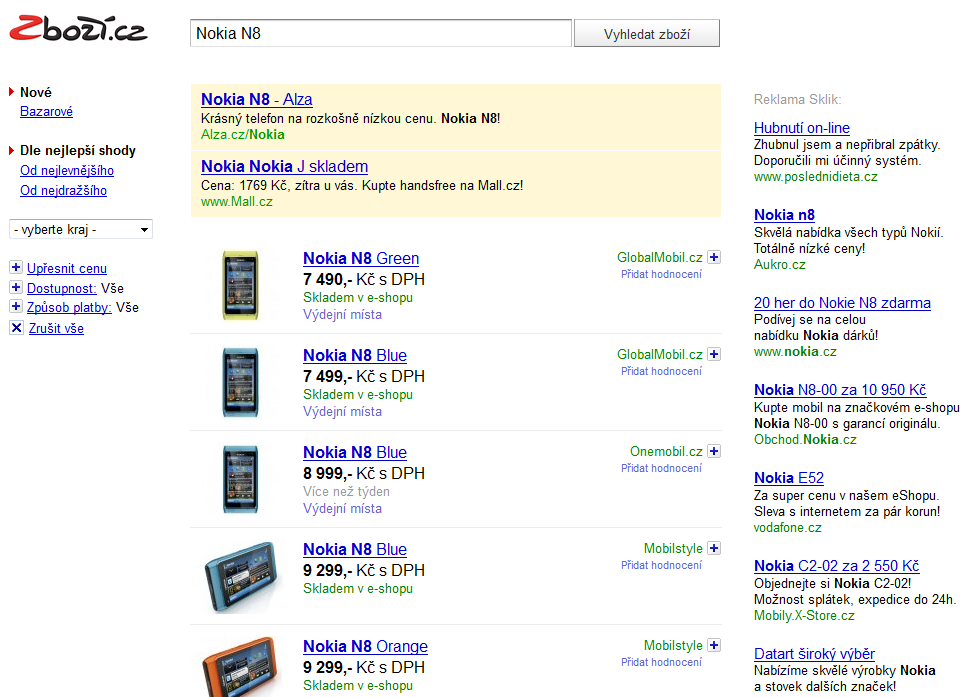960x697 pixels.
Task: Click the Zboží.cz logo
Action: [78, 29]
